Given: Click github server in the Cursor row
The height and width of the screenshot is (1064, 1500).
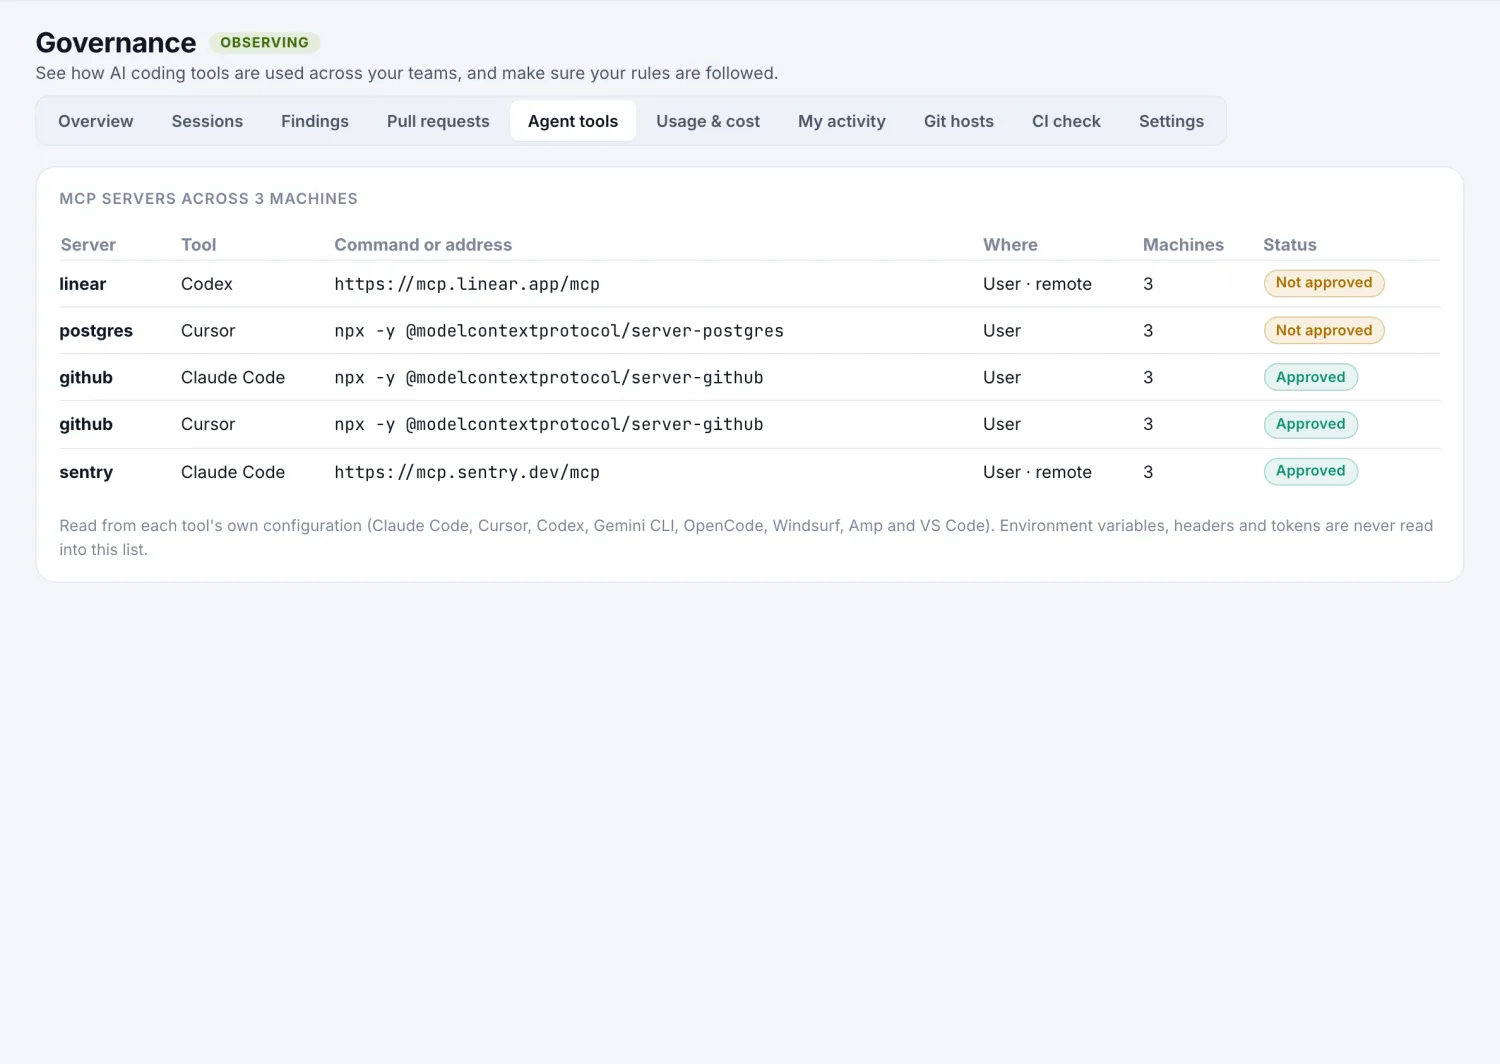Looking at the screenshot, I should (86, 425).
